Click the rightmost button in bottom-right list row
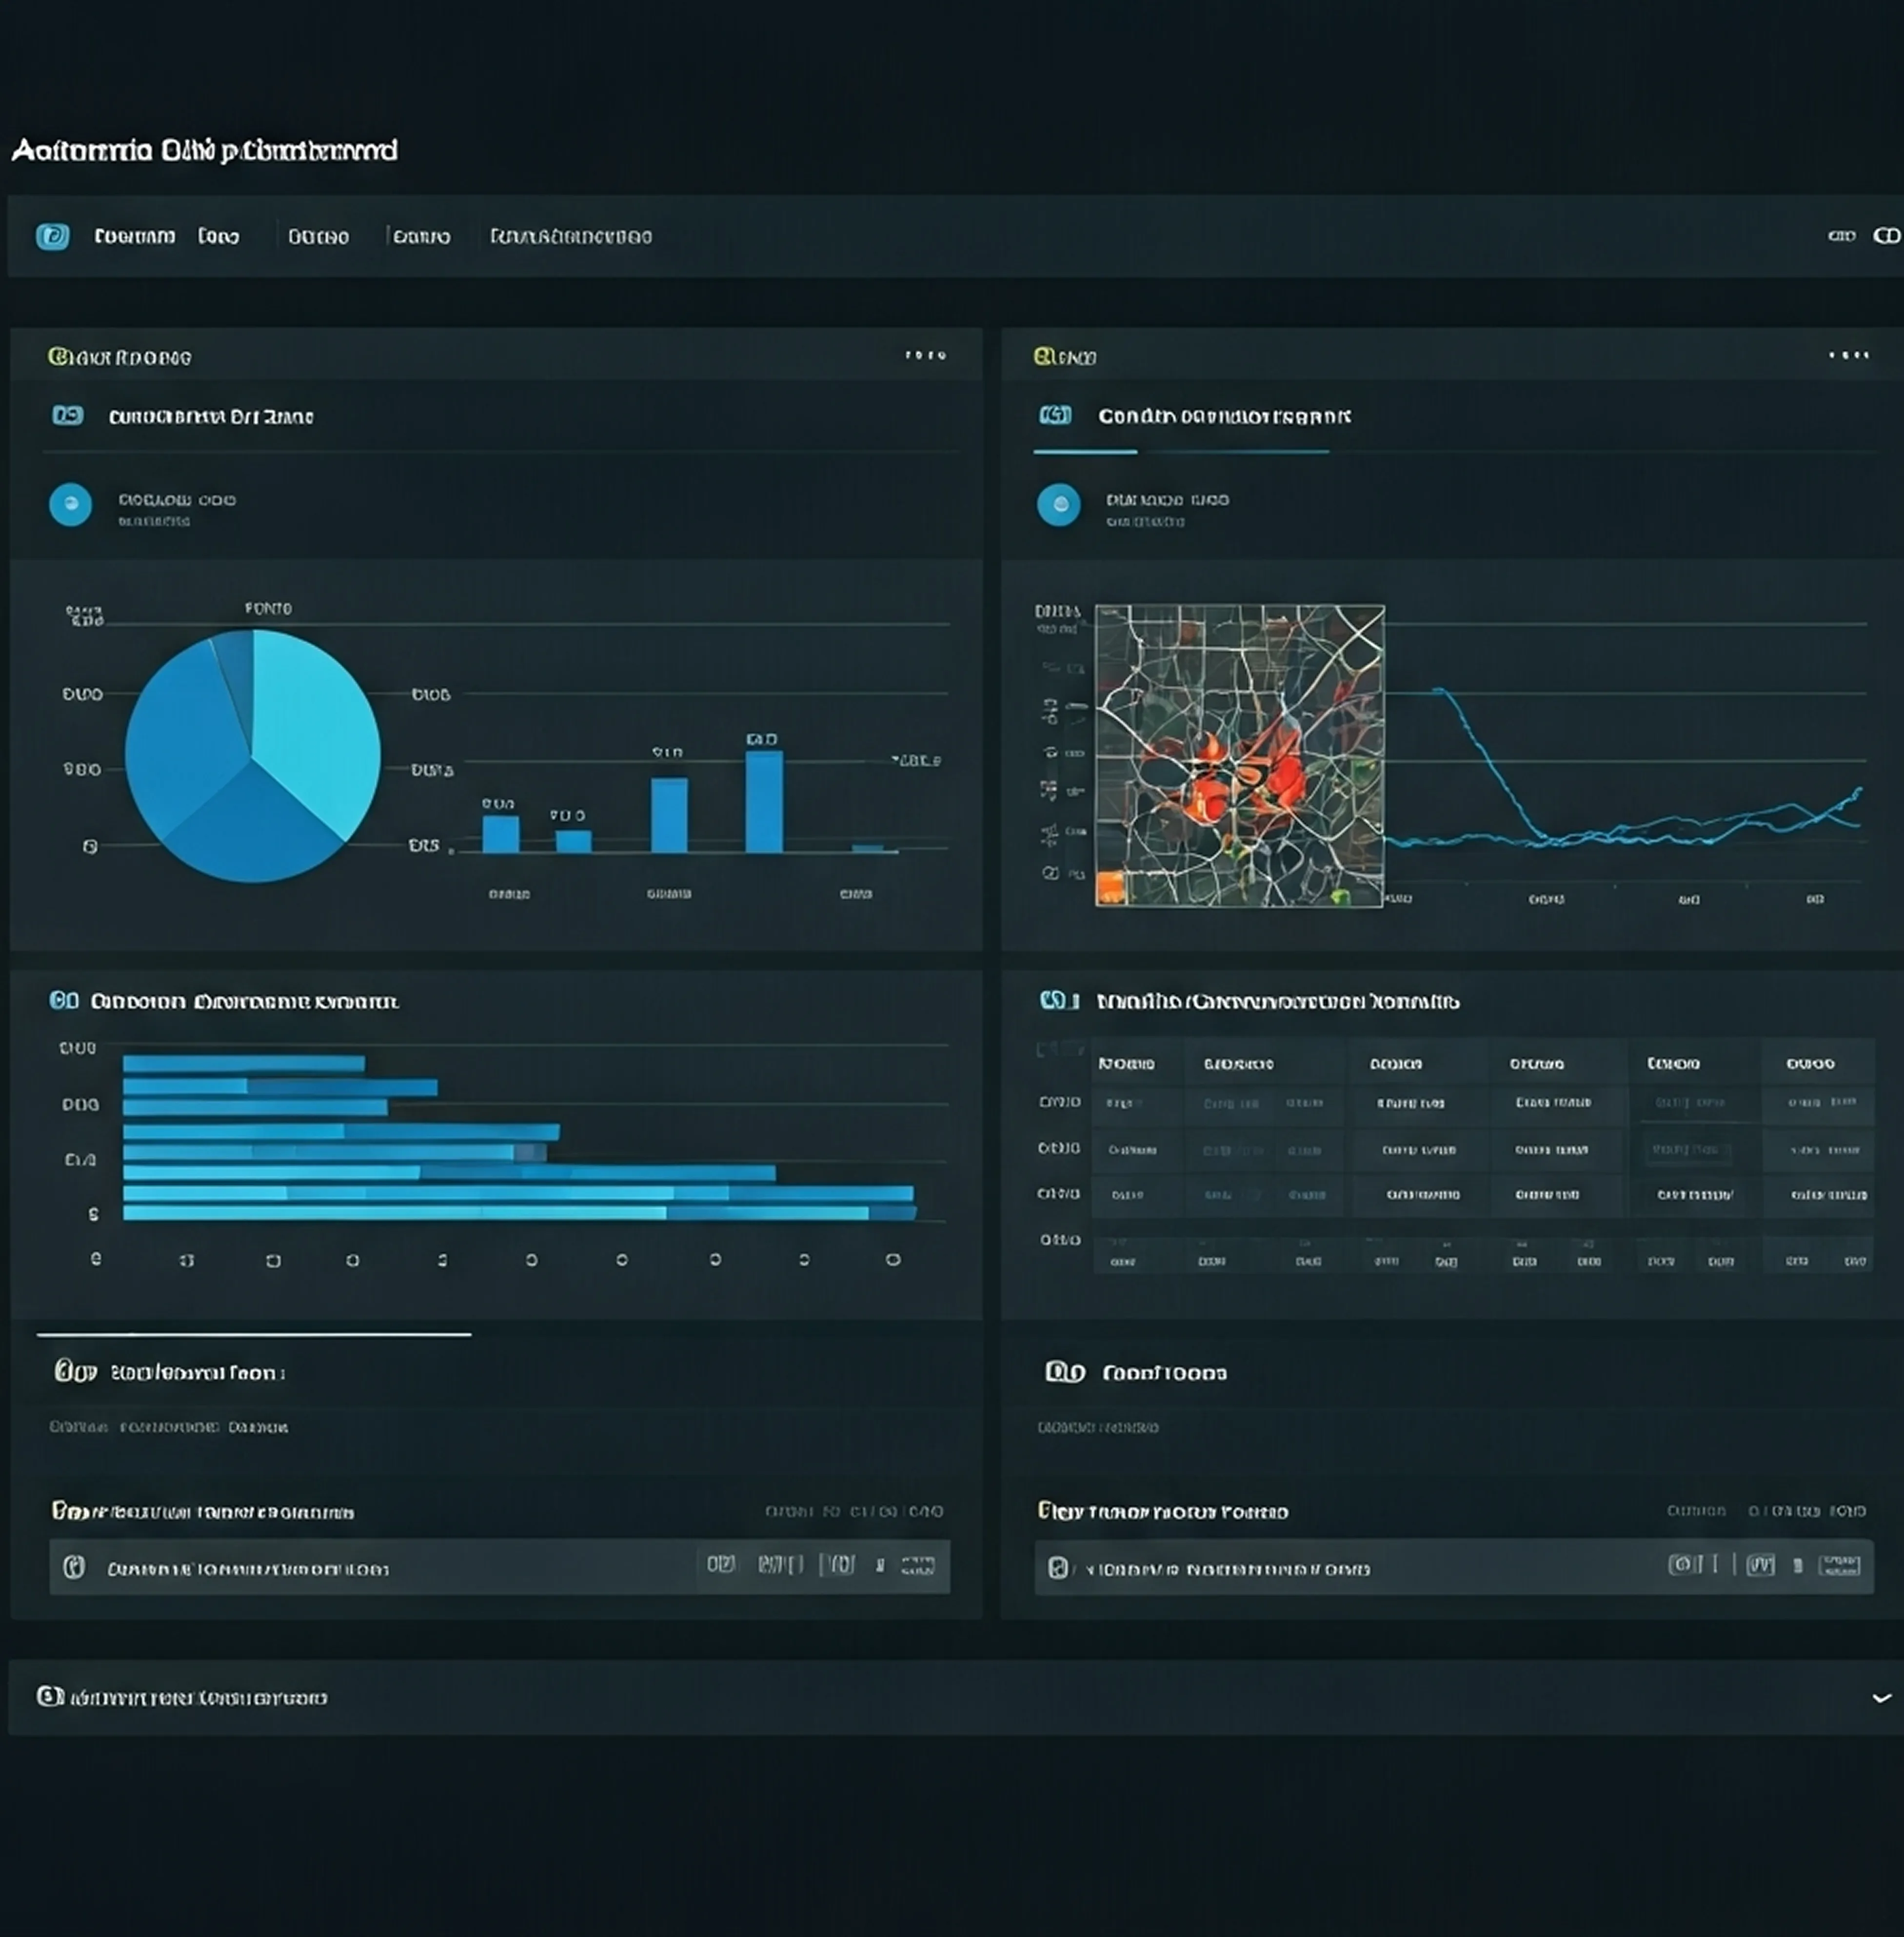Viewport: 1904px width, 1937px height. [1840, 1565]
